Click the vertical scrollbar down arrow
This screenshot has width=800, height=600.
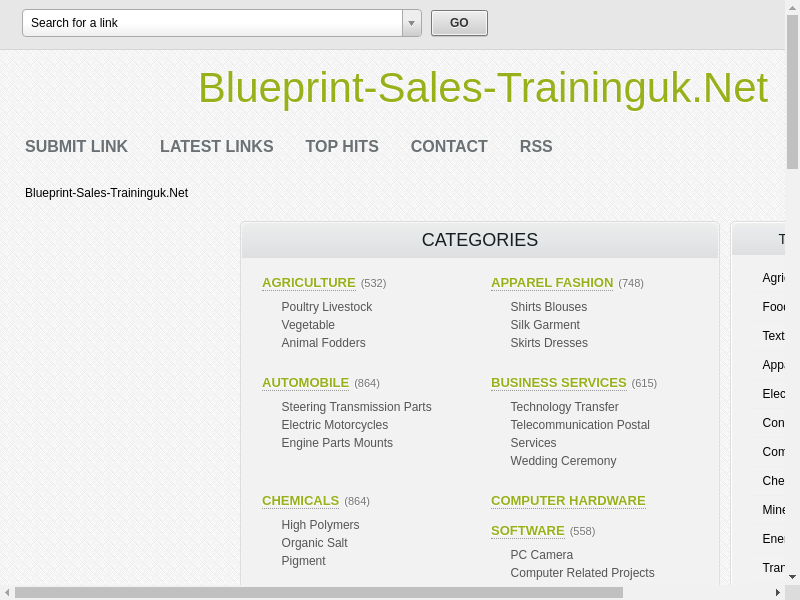click(792, 577)
